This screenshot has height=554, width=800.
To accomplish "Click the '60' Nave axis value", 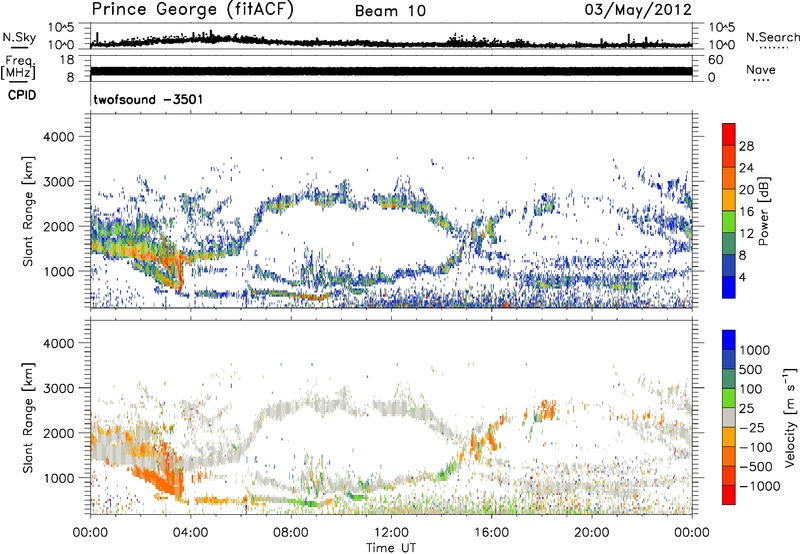I will (x=715, y=60).
